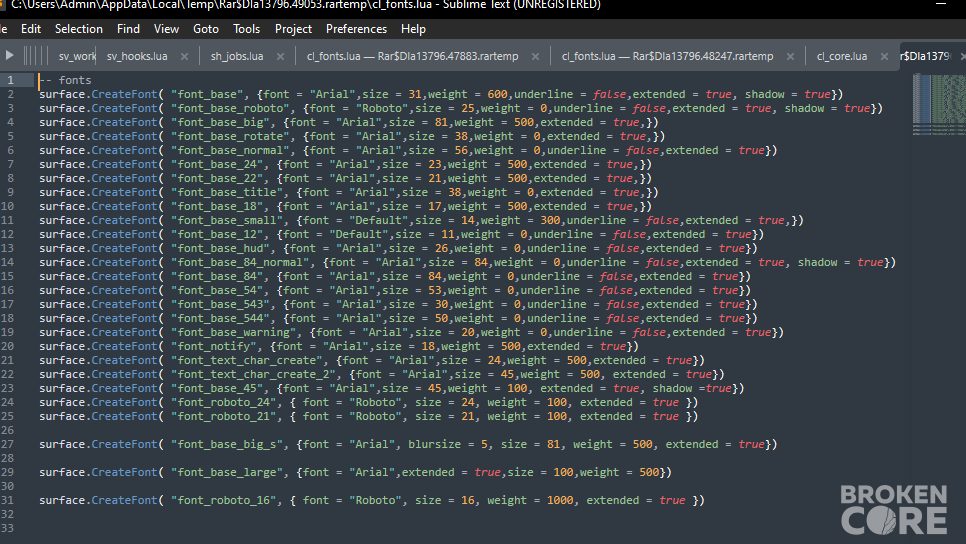The height and width of the screenshot is (544, 966).
Task: Click "font_roboto_24" string
Action: 224,402
